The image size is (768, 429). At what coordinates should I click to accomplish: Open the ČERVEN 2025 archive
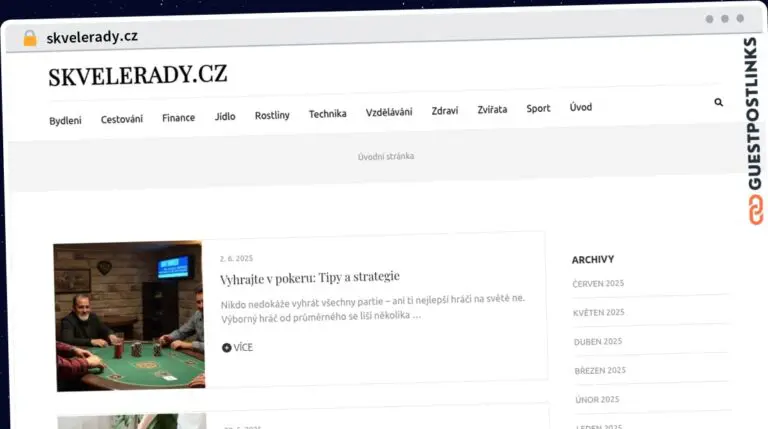point(598,284)
